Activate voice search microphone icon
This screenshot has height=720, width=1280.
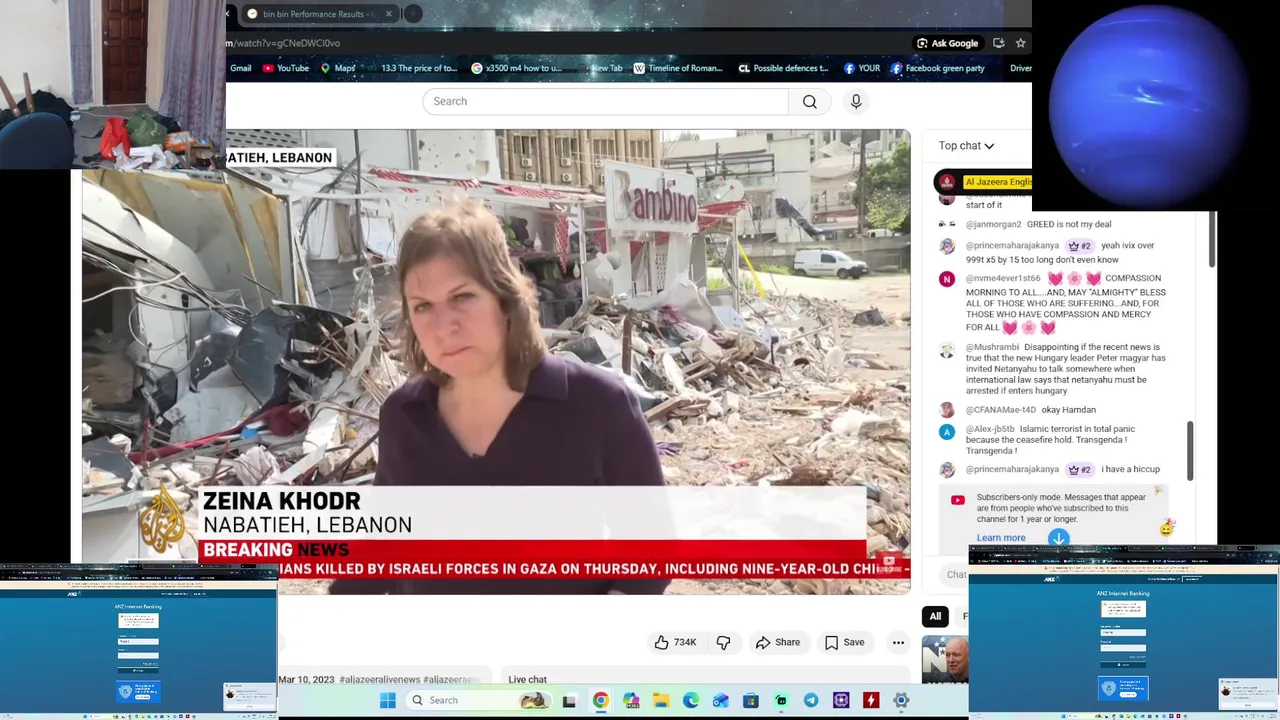tap(856, 101)
